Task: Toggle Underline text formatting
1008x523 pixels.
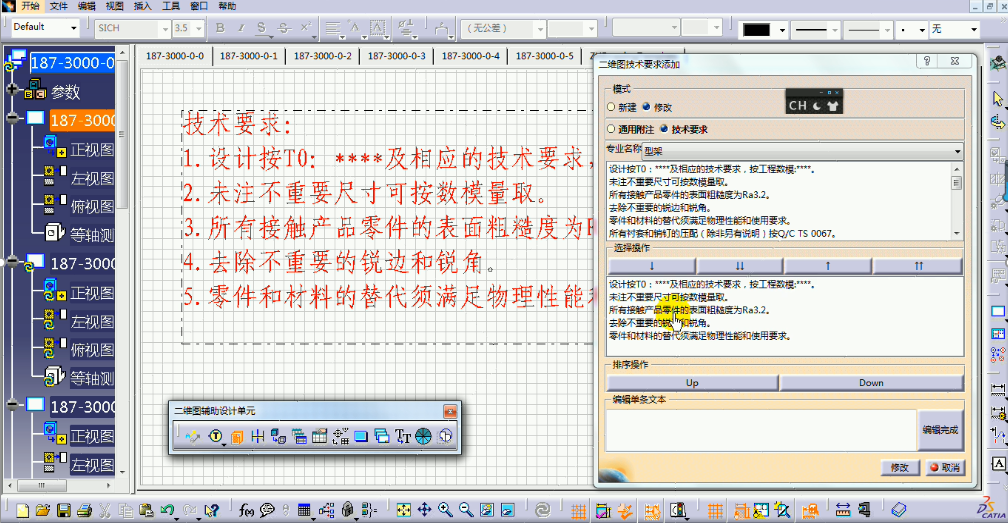Action: [261, 28]
